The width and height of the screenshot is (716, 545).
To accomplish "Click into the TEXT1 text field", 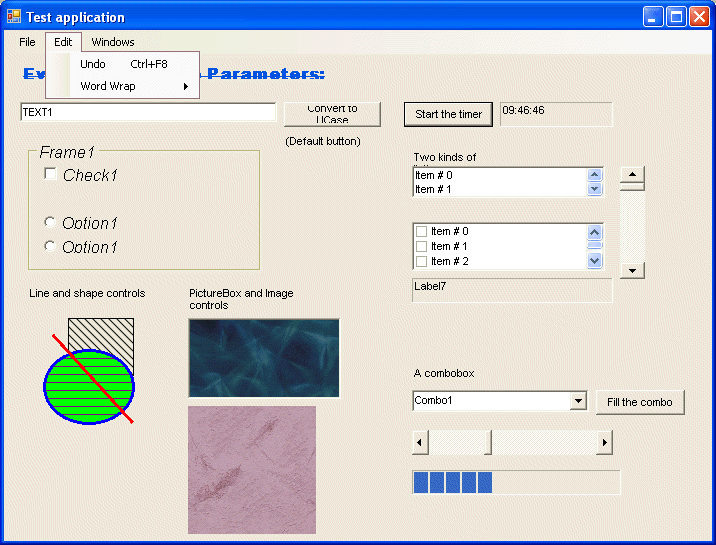I will (x=148, y=112).
